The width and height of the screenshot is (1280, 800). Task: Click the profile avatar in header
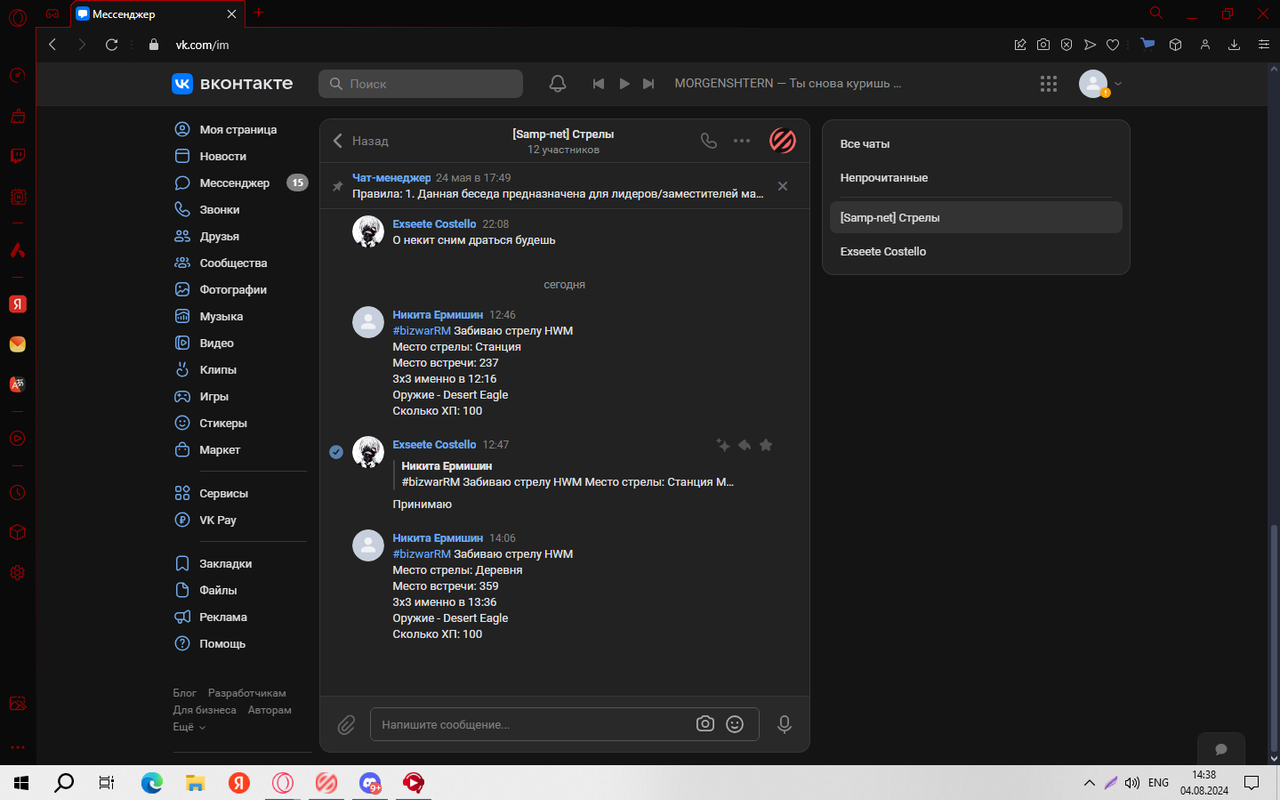click(1092, 84)
